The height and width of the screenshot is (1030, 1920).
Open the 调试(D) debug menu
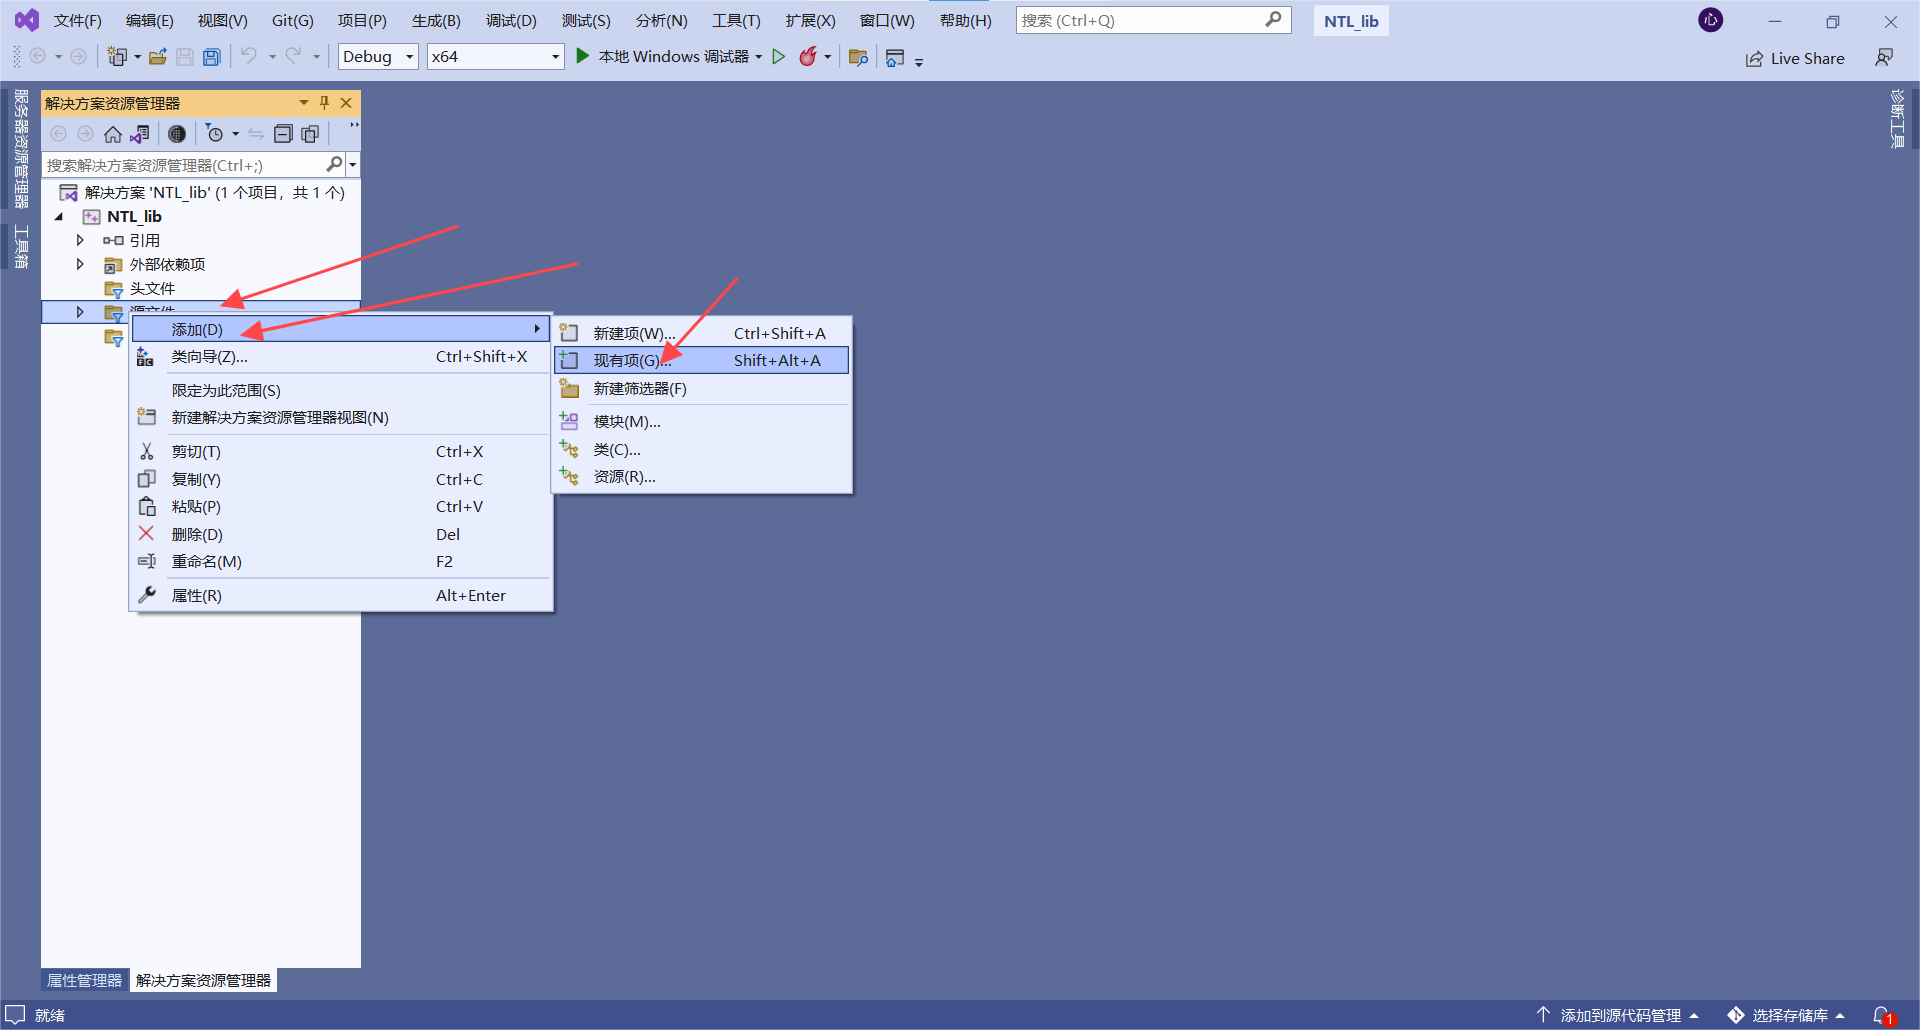pyautogui.click(x=511, y=21)
